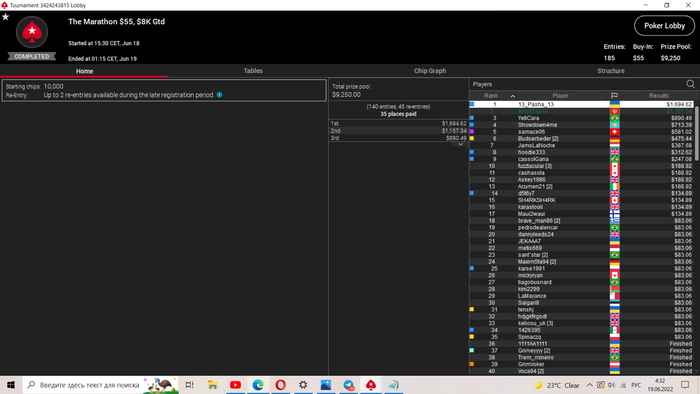Open Task View in taskbar
The width and height of the screenshot is (700, 394).
pyautogui.click(x=189, y=385)
